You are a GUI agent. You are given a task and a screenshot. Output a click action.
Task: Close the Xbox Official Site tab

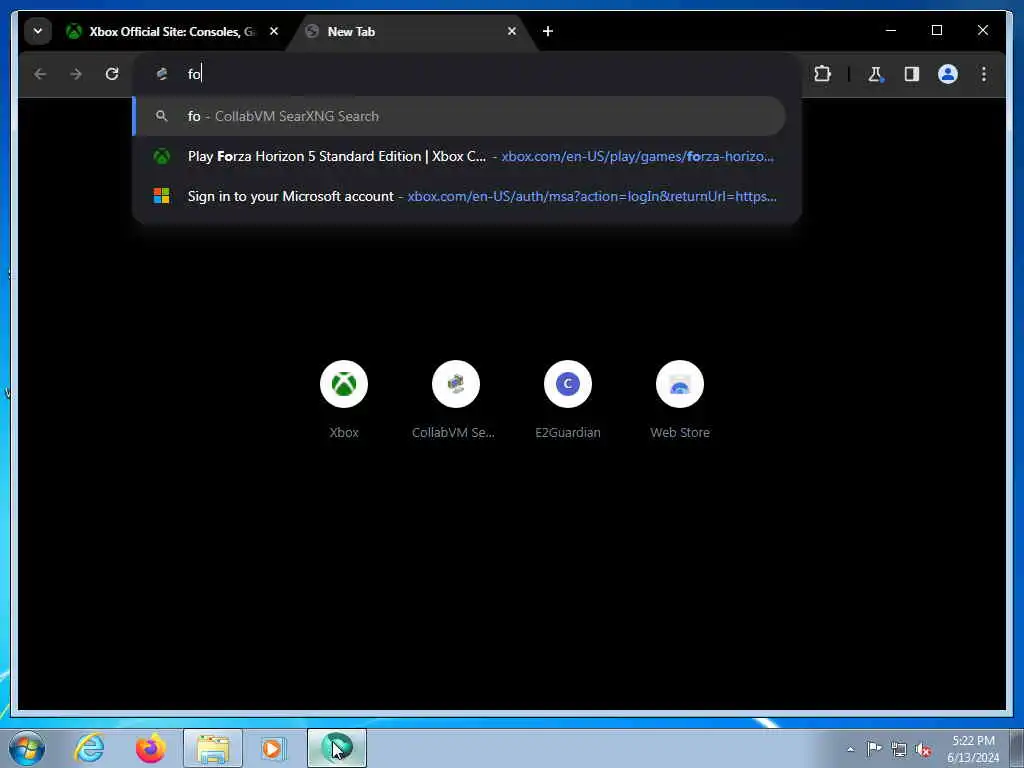[274, 31]
